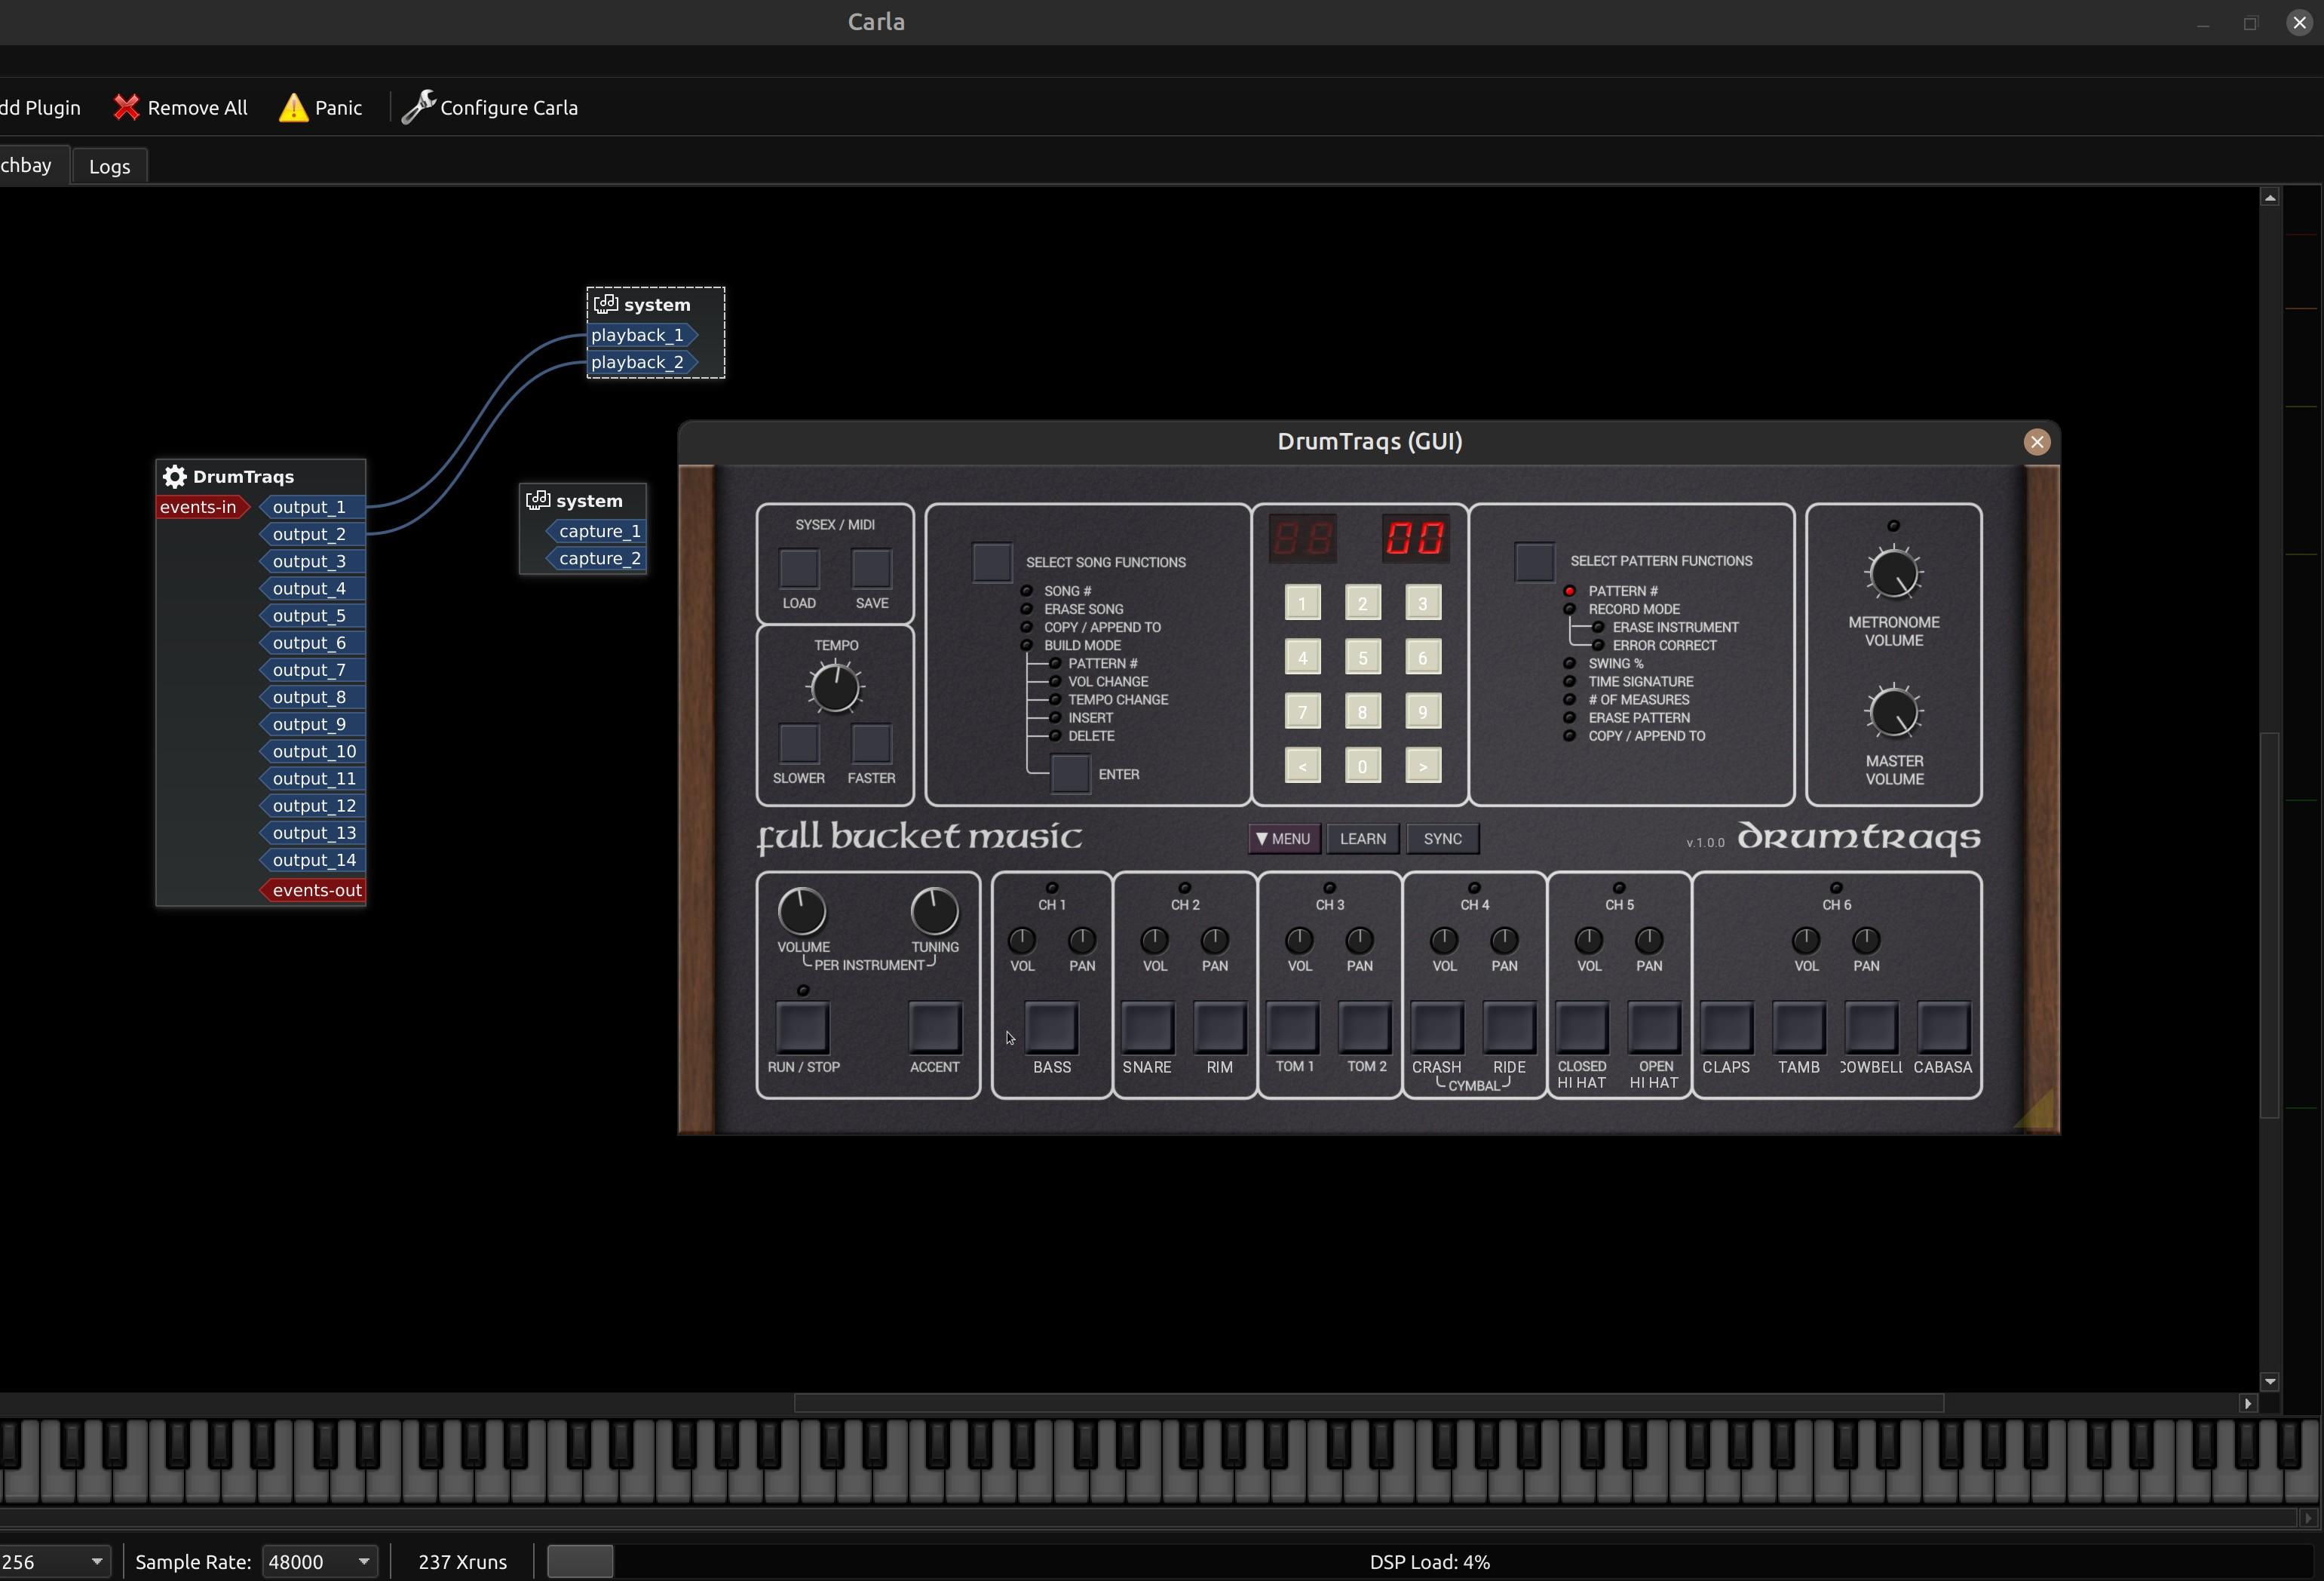Click the events-in port on DrumTraqs
The image size is (2324, 1581).
(203, 507)
